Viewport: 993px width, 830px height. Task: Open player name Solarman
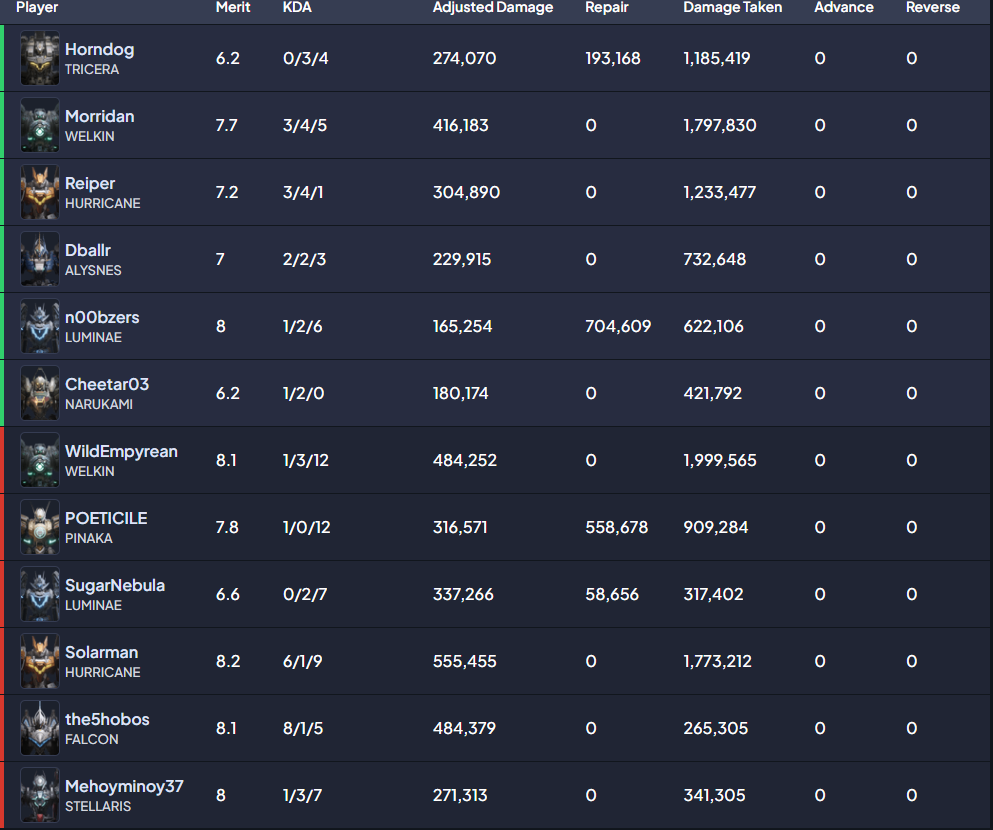pos(101,653)
